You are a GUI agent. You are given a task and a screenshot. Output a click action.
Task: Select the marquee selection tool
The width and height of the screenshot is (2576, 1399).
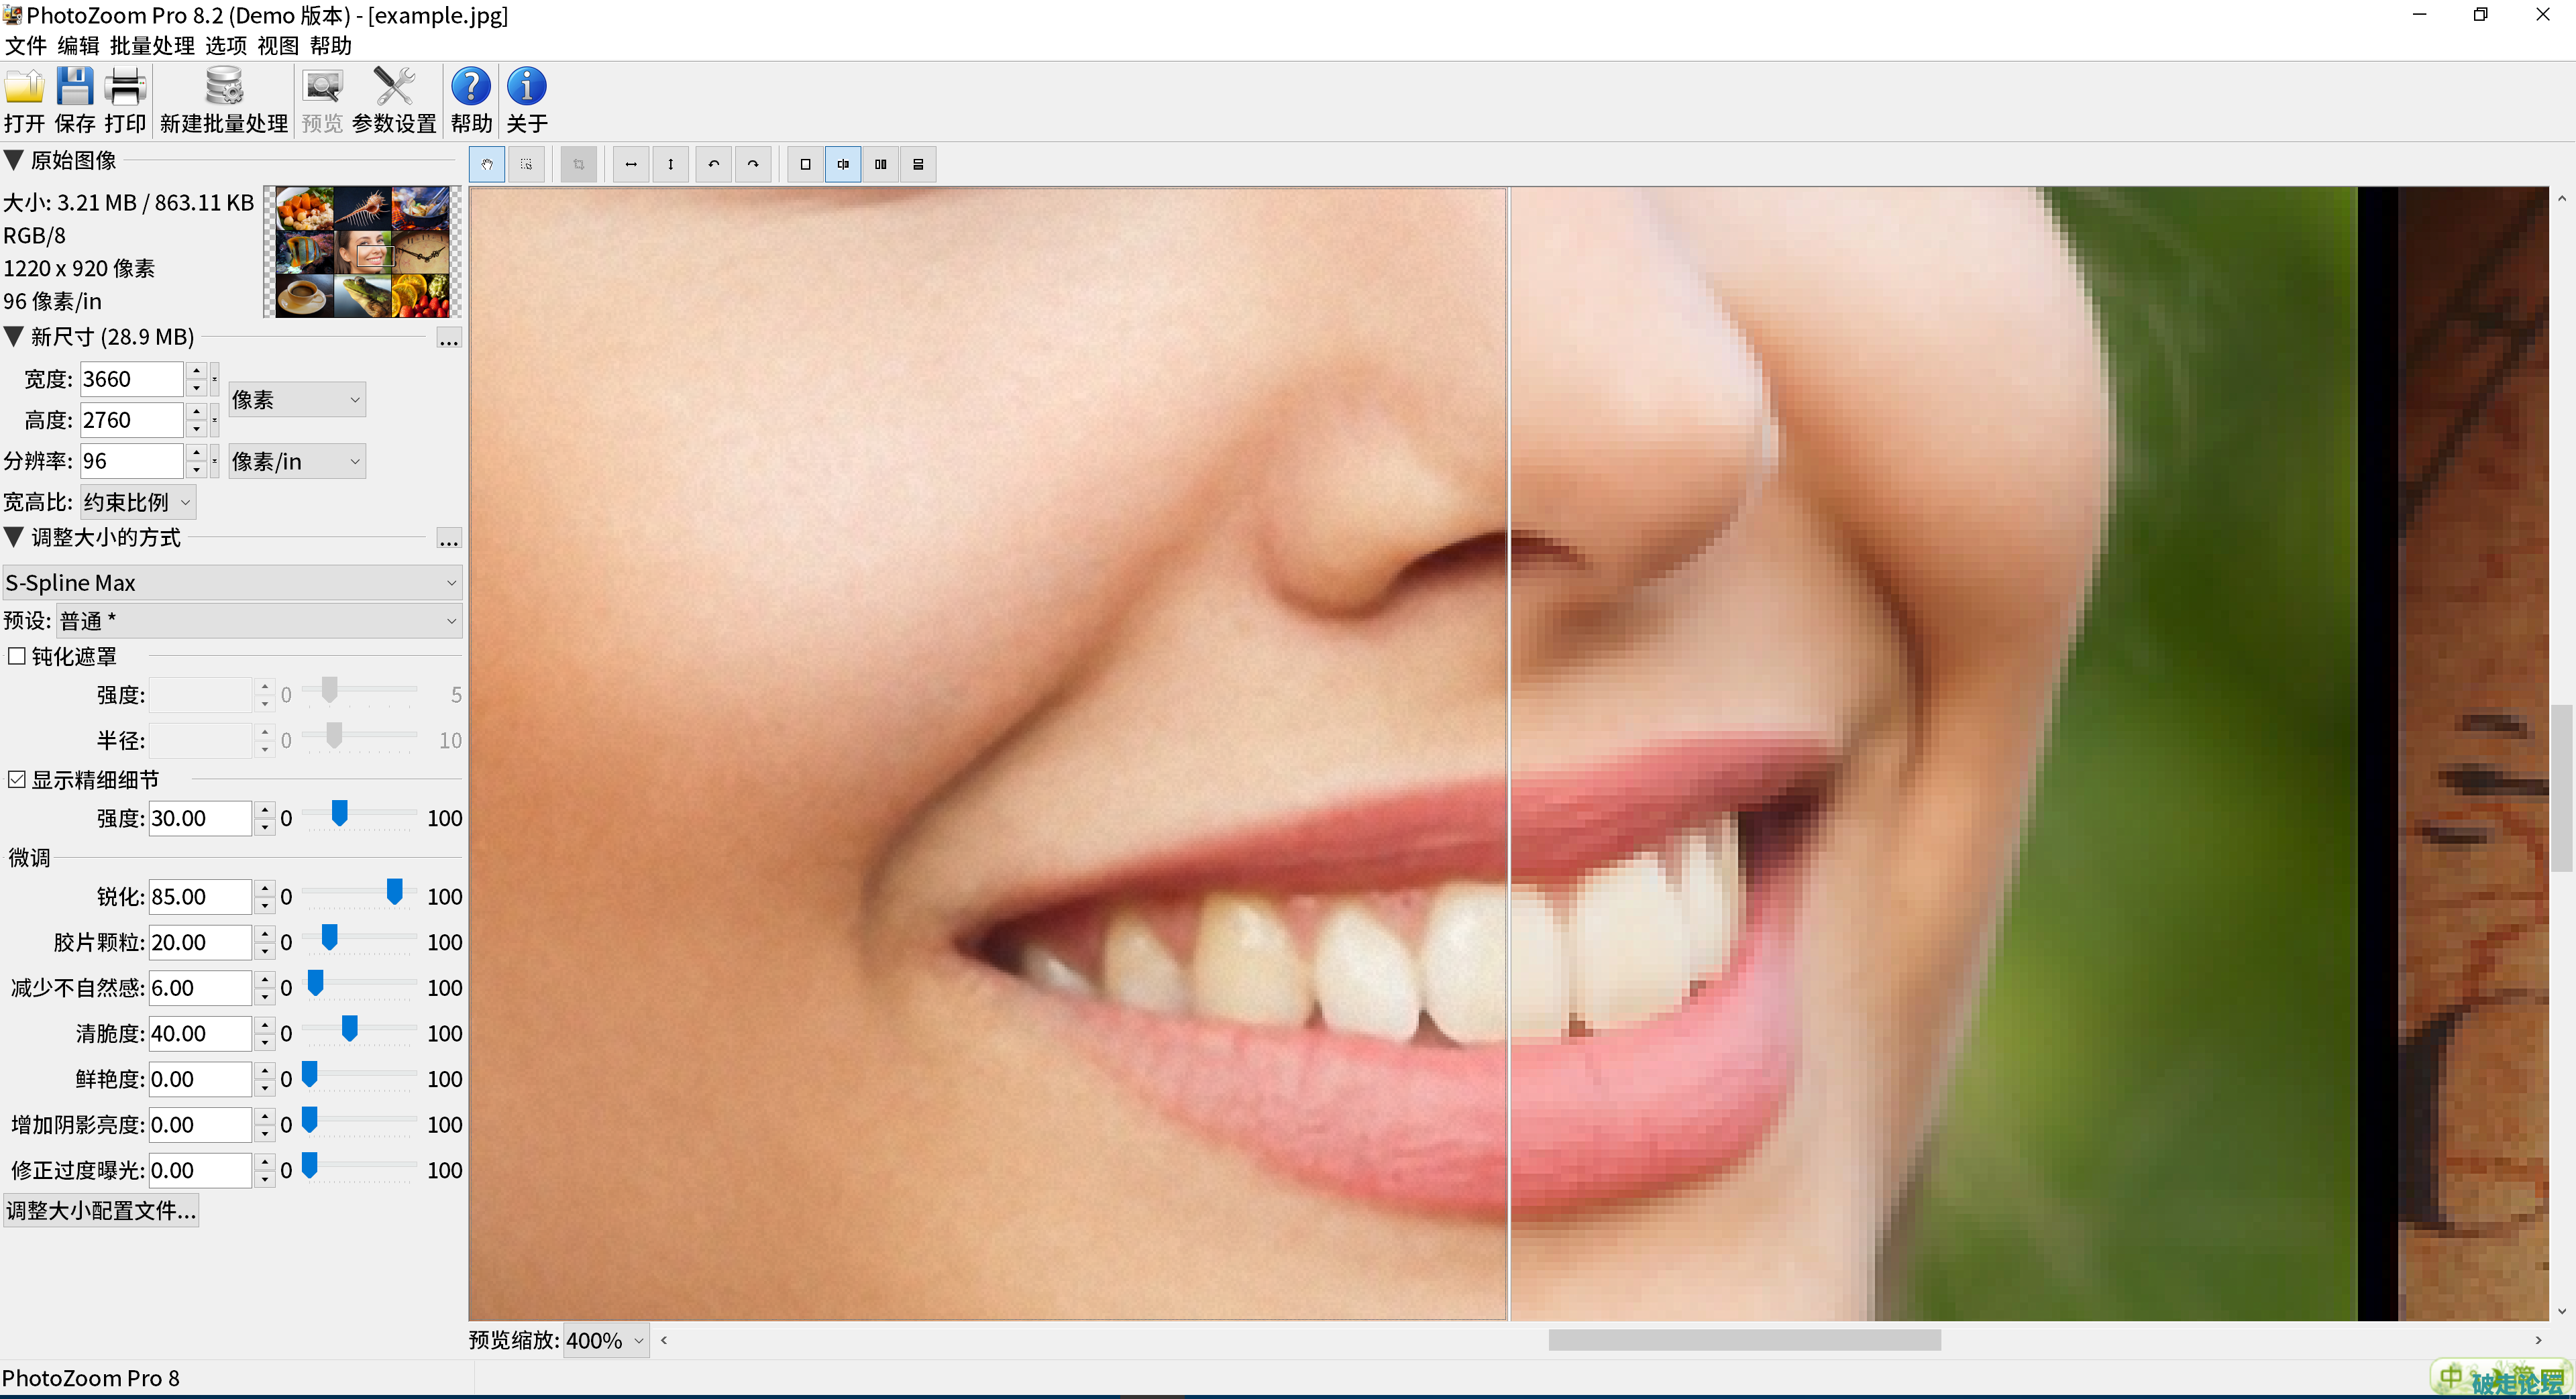(x=527, y=164)
